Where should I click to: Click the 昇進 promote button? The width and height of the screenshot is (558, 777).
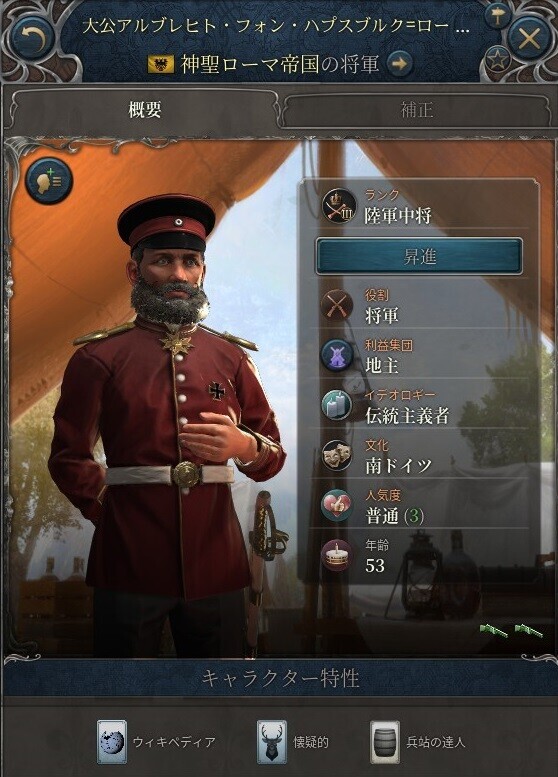tap(419, 256)
